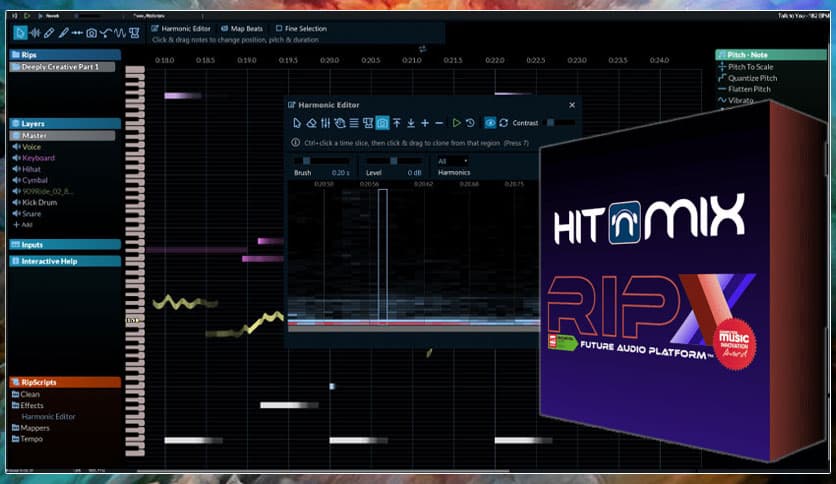Choose Pitch To Scale in Pitch panel

tap(745, 67)
